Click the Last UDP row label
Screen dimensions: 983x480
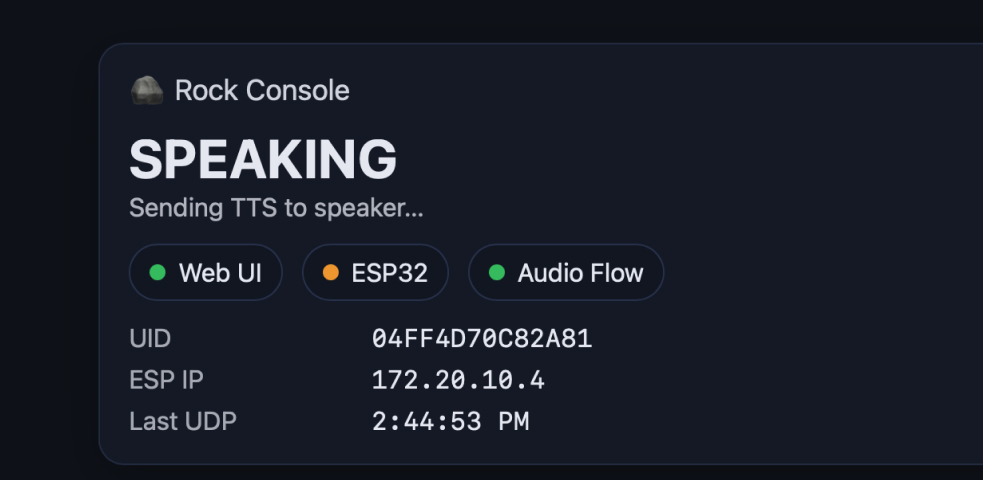tap(183, 421)
